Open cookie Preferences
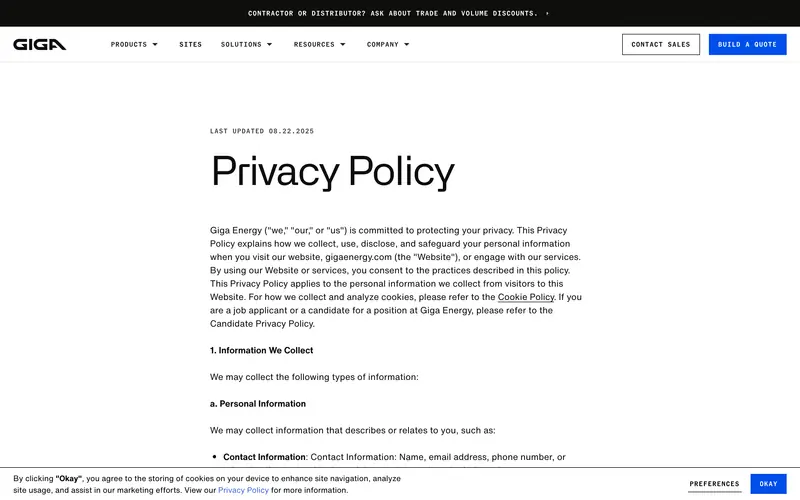The image size is (800, 500). coord(714,484)
